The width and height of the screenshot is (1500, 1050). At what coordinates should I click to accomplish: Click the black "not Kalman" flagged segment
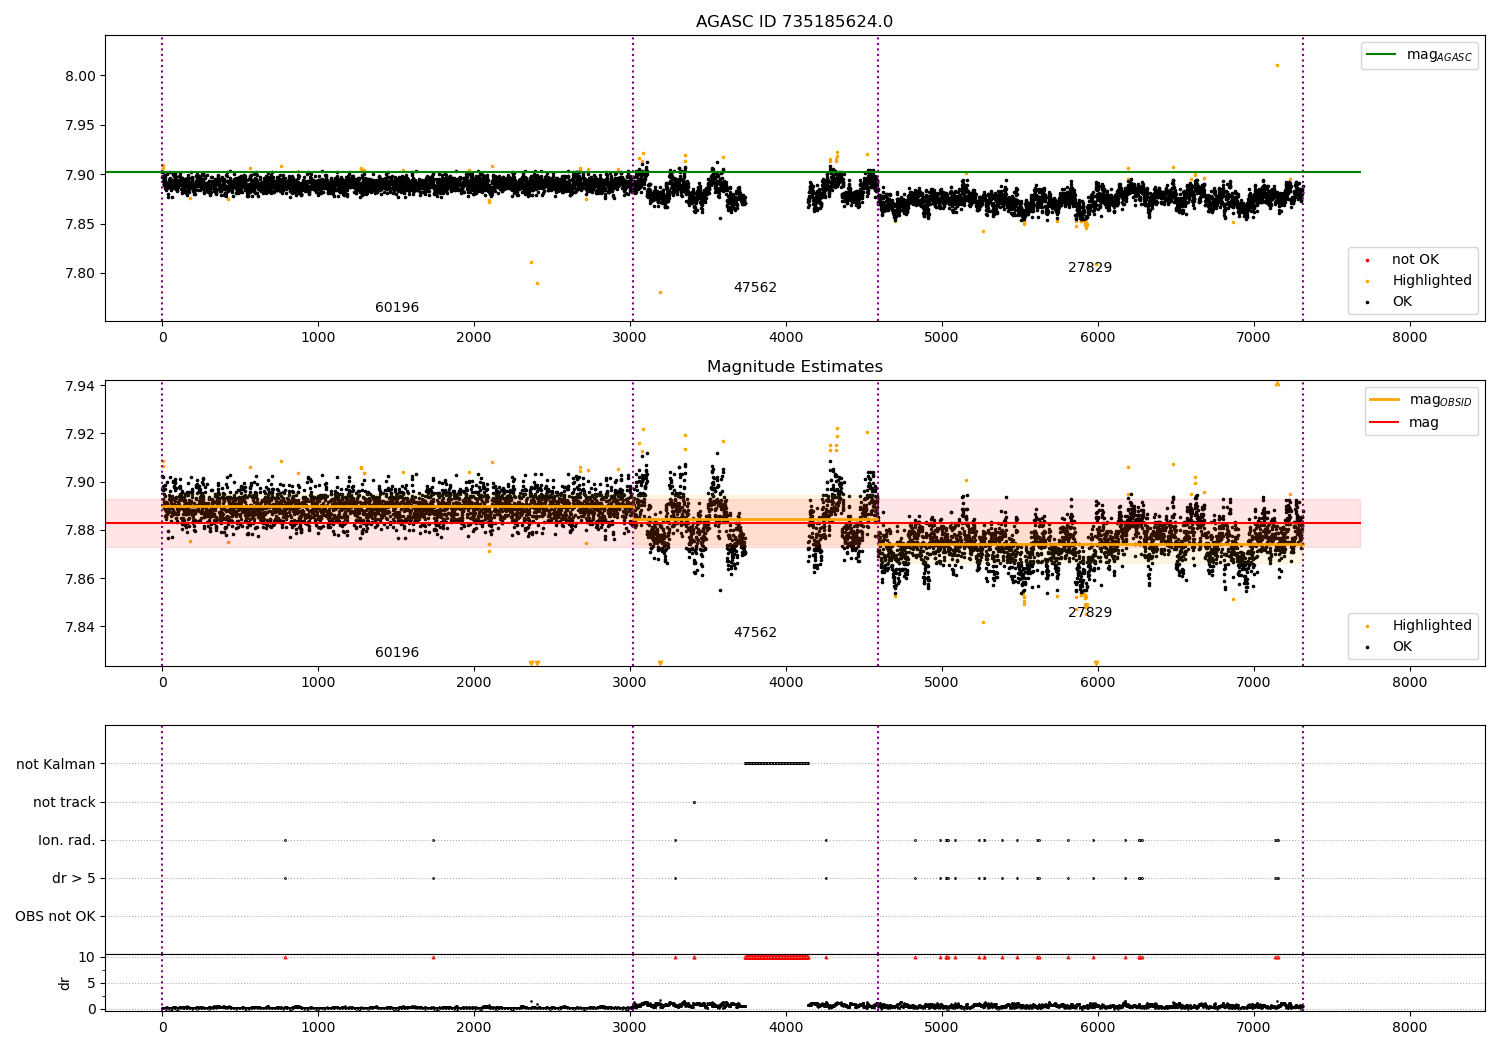coord(777,764)
